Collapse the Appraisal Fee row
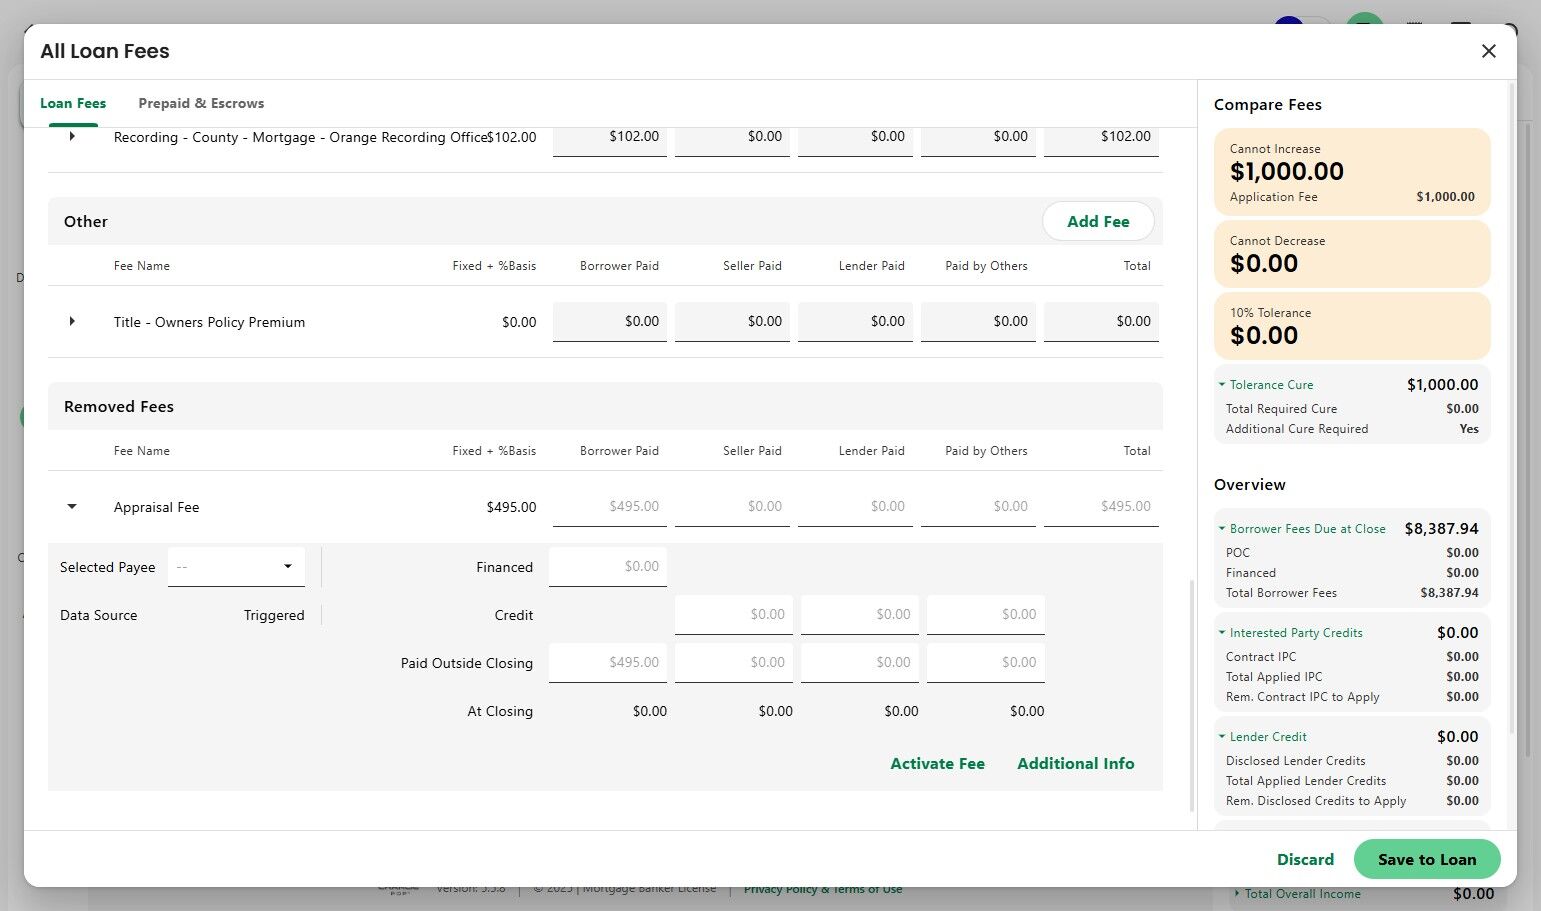Image resolution: width=1541 pixels, height=911 pixels. pos(72,506)
